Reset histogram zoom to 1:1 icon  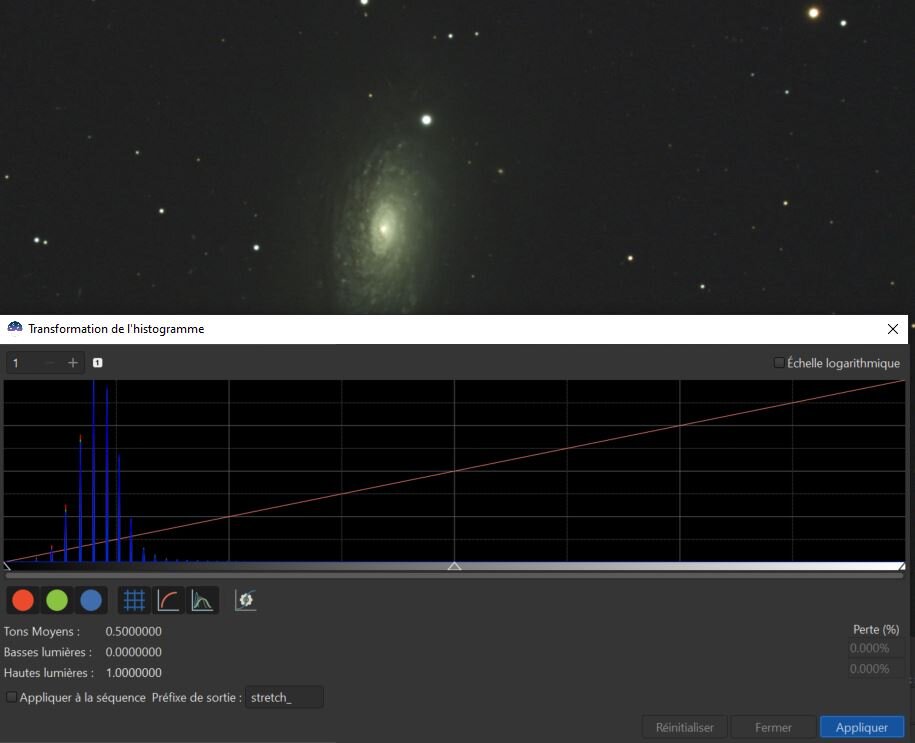pos(97,362)
